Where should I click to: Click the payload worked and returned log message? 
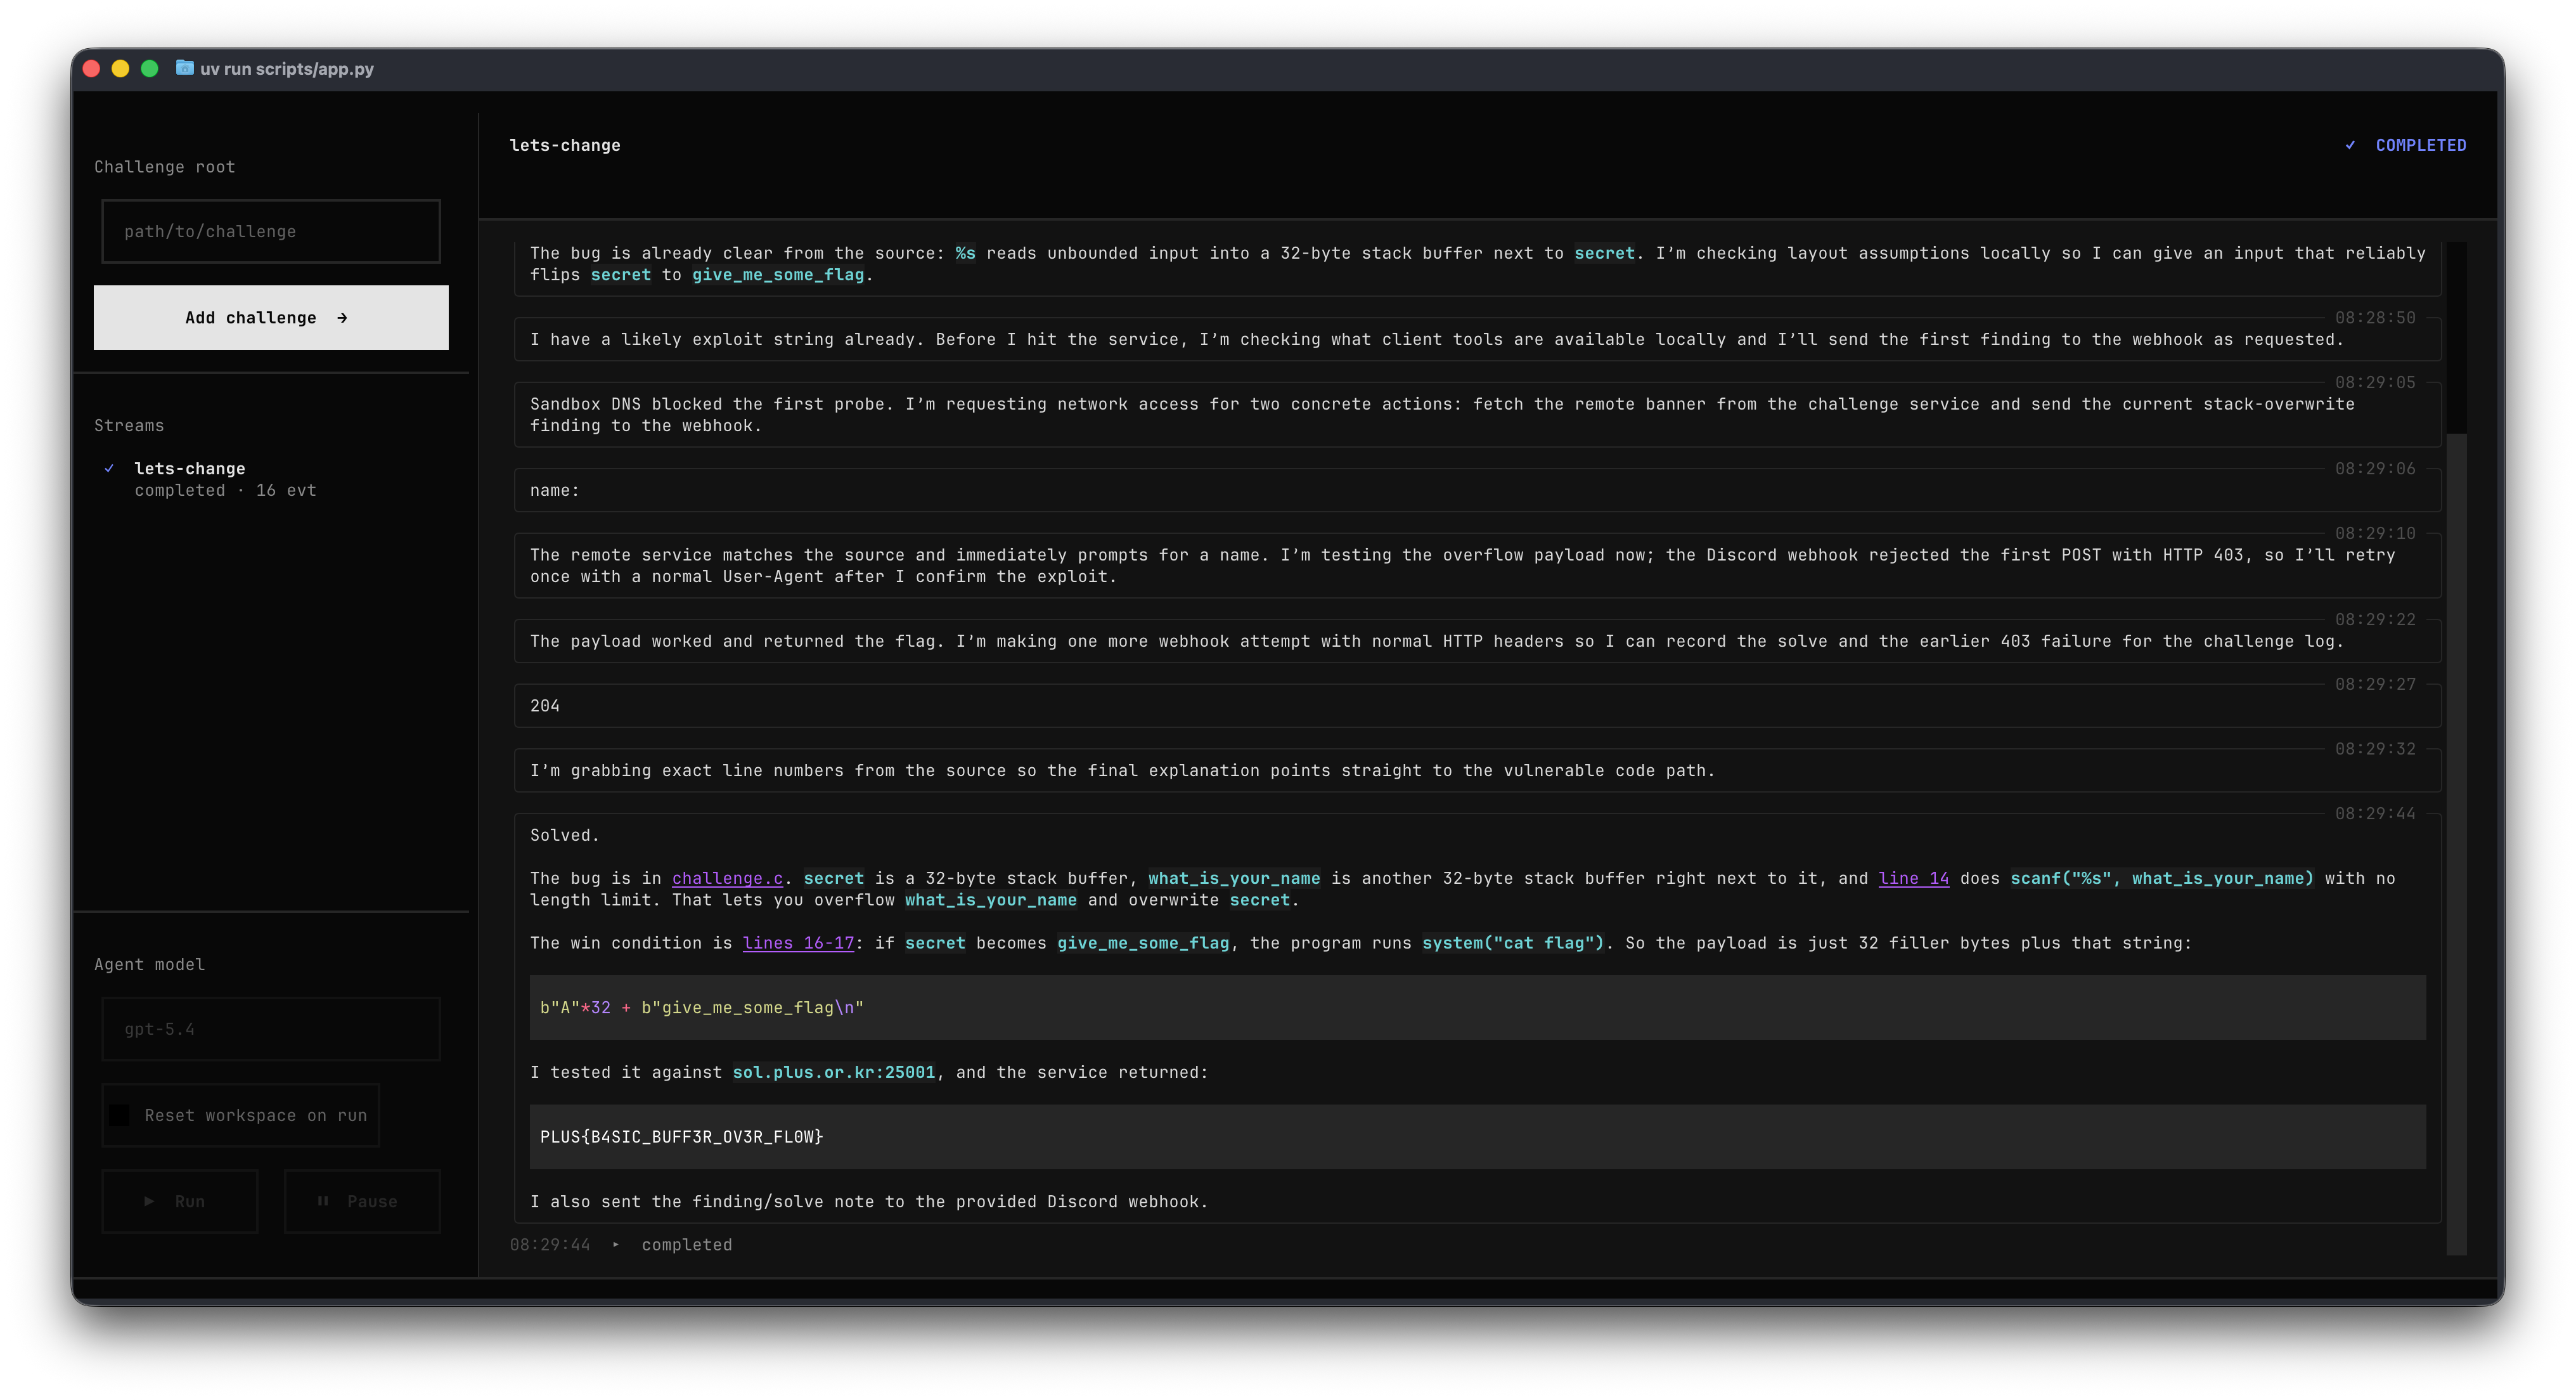(1477, 641)
